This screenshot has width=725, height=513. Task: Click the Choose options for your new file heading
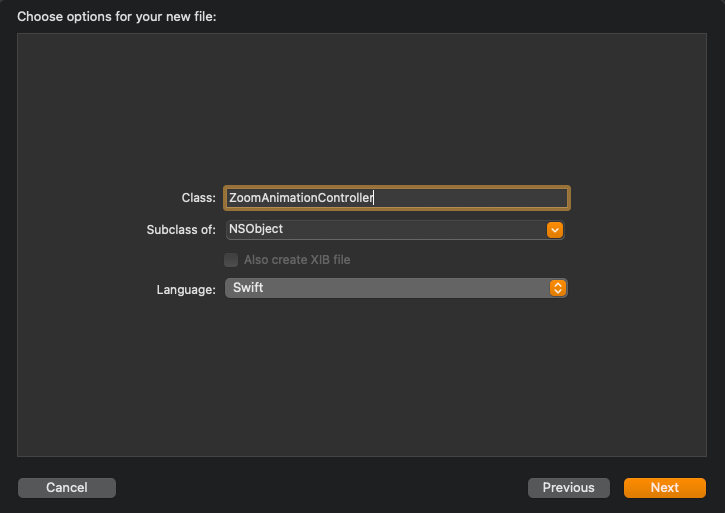[117, 17]
